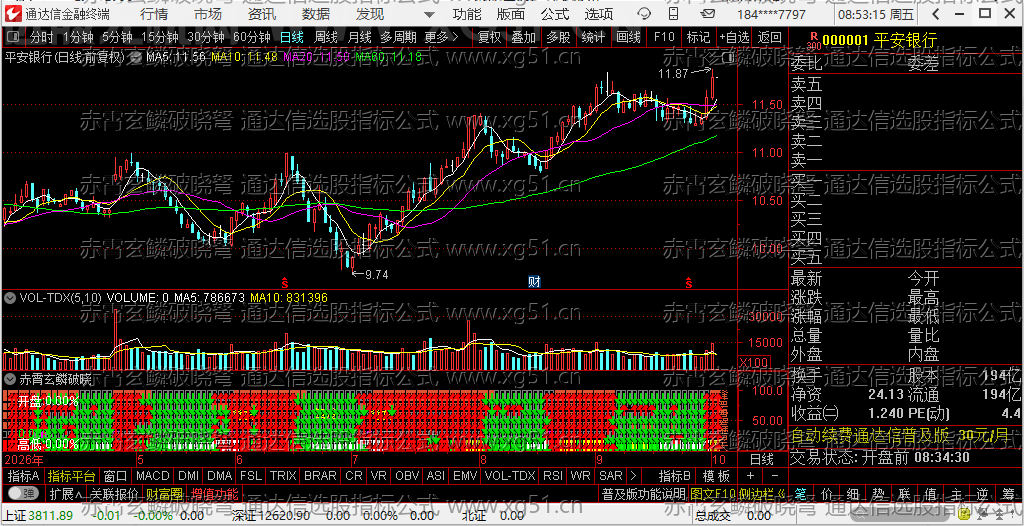Click the small panel icon before 分时
The width and height of the screenshot is (1024, 526).
coord(14,38)
